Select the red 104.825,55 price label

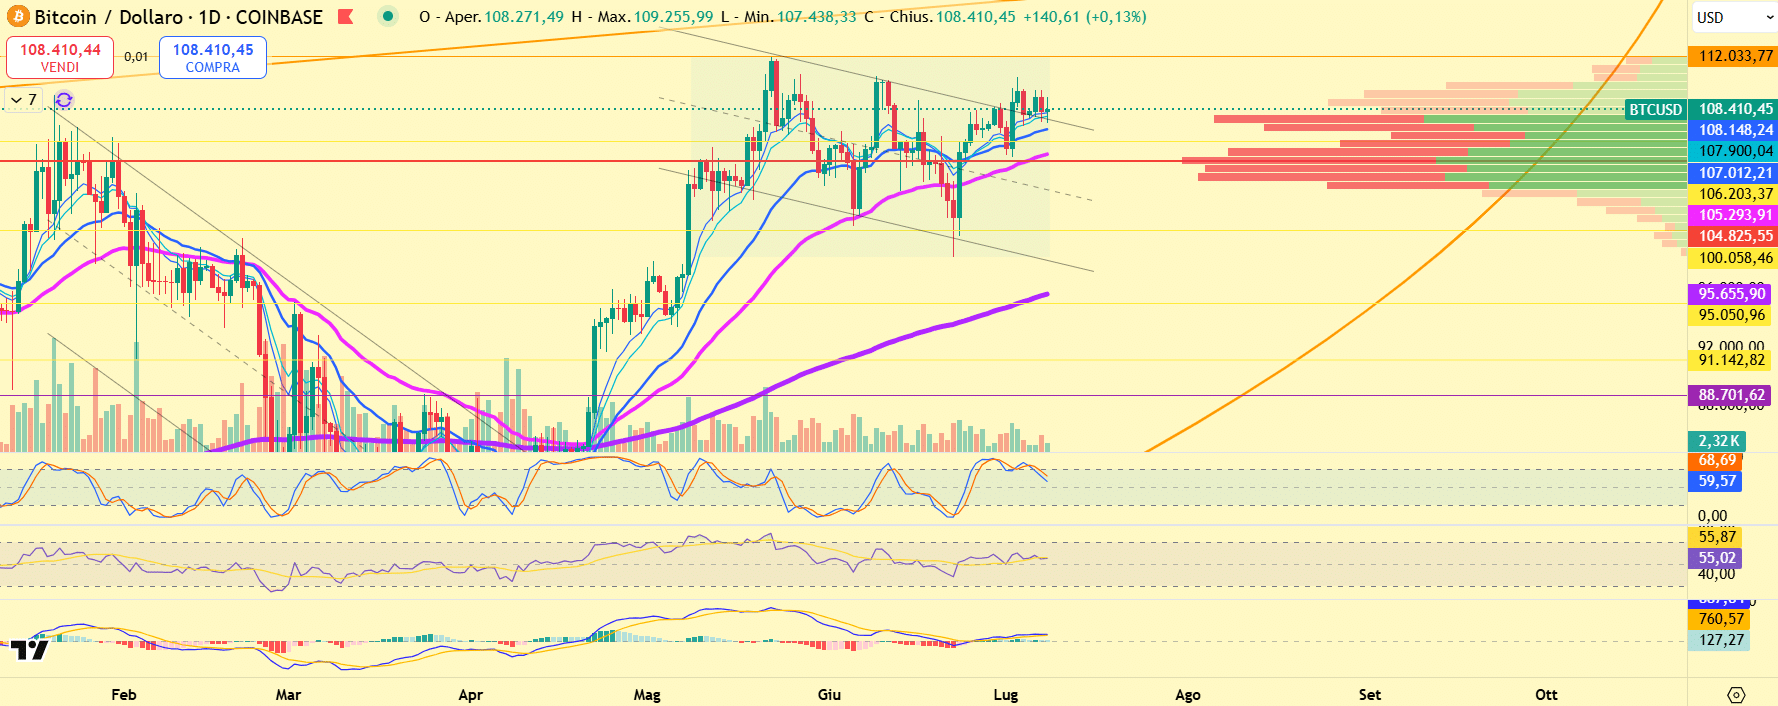[1733, 236]
